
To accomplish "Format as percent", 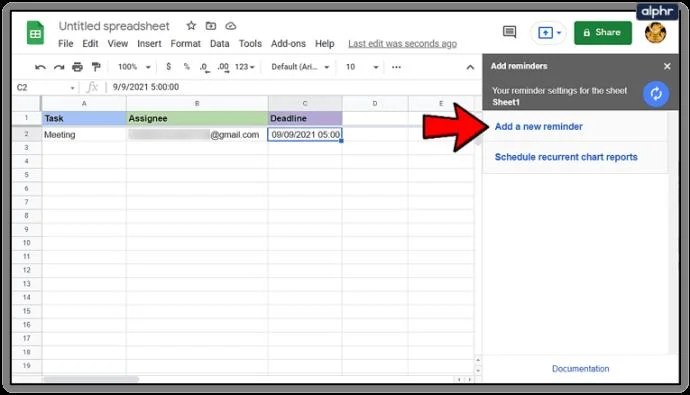I will coord(187,66).
